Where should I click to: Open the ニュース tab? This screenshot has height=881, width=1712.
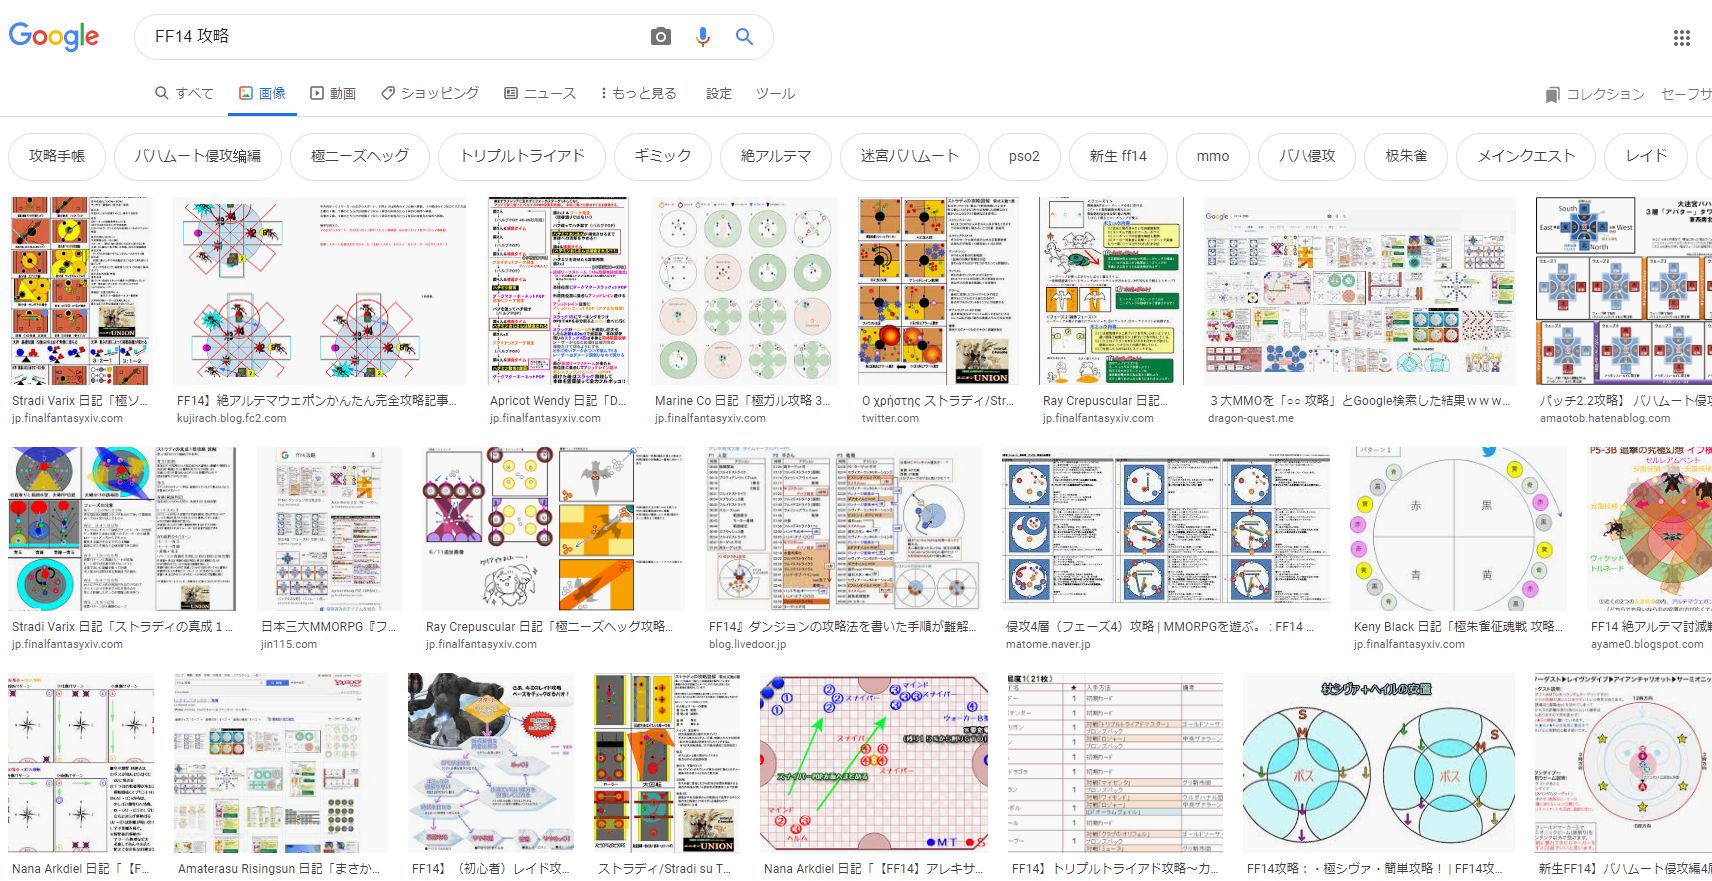click(x=540, y=93)
